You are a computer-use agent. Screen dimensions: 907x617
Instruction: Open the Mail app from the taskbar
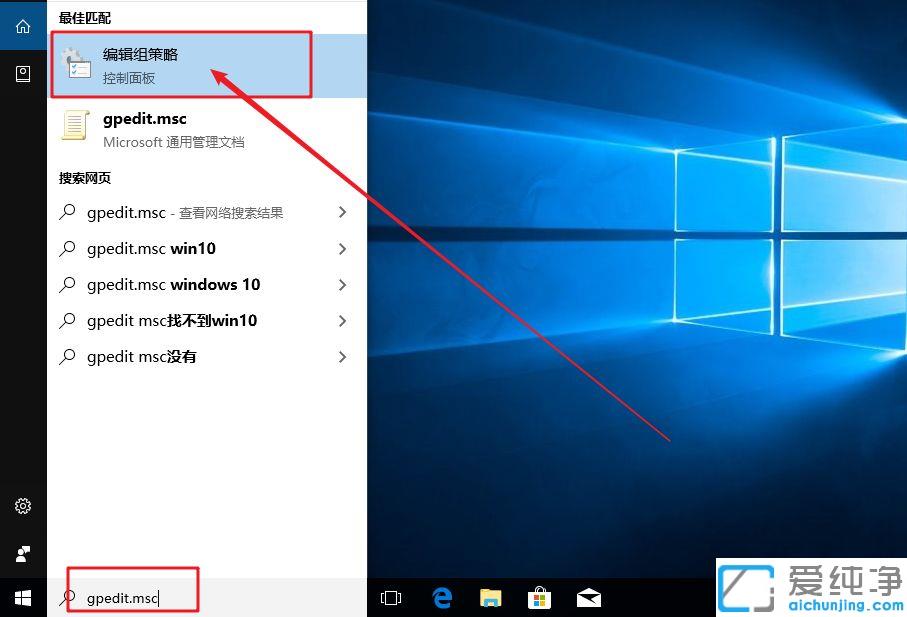click(x=588, y=597)
